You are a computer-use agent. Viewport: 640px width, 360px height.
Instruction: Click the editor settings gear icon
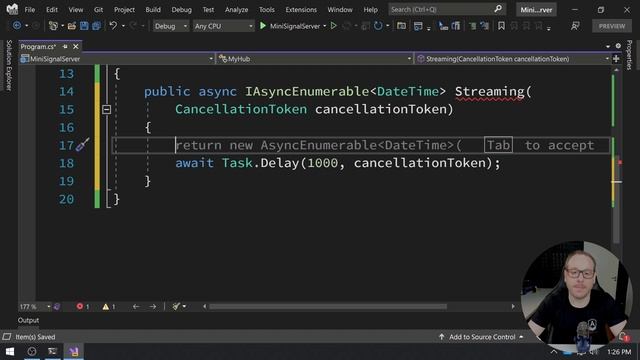[x=618, y=46]
